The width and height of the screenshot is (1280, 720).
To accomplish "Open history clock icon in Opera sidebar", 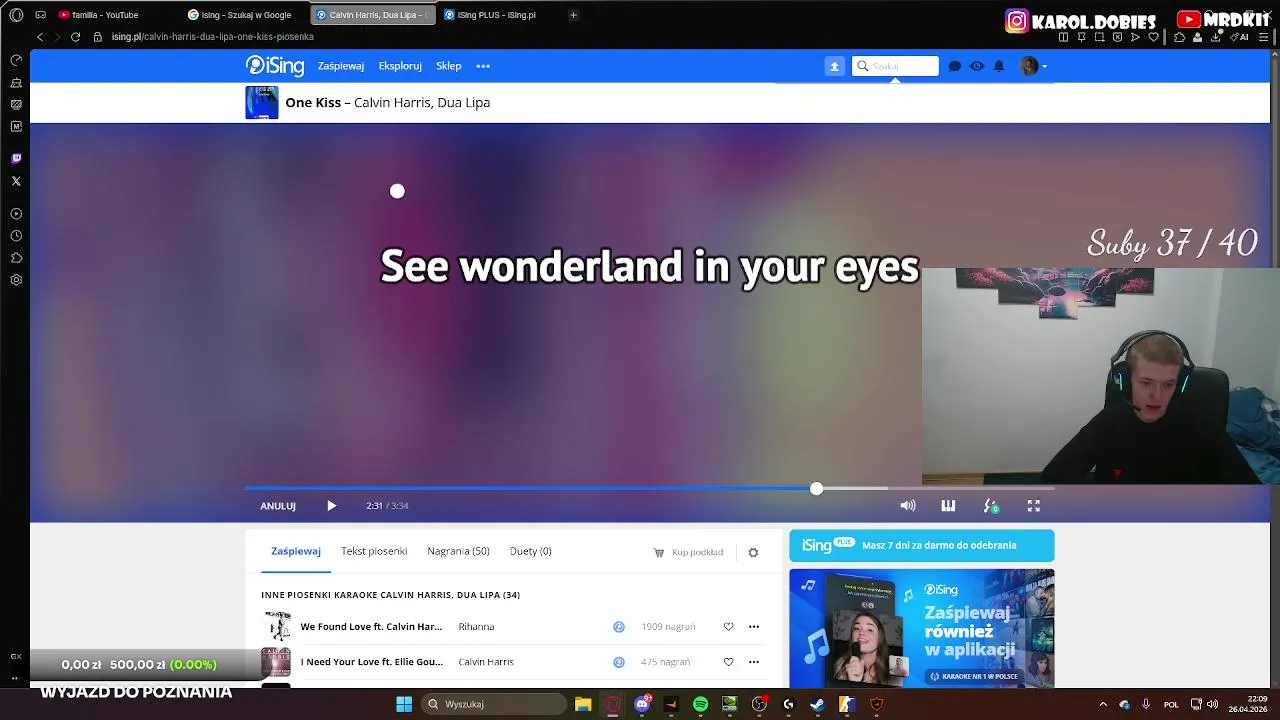I will pyautogui.click(x=16, y=236).
